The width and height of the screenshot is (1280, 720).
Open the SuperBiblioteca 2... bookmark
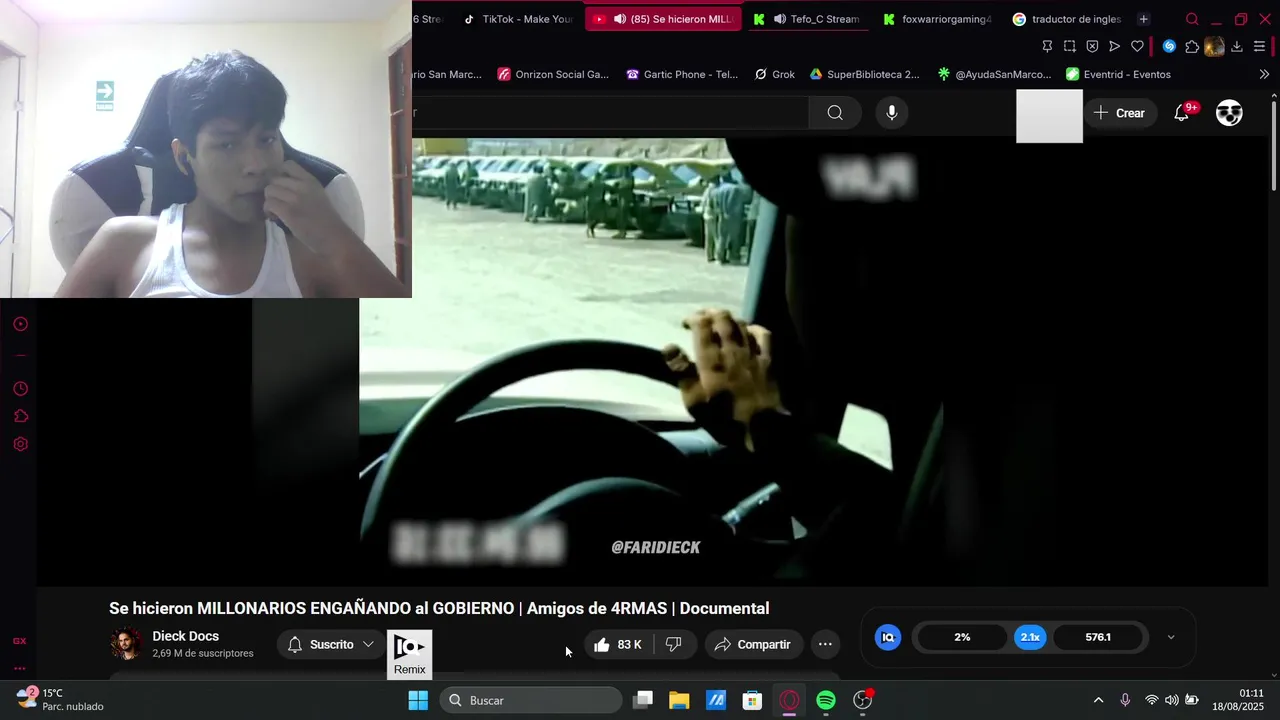click(864, 74)
